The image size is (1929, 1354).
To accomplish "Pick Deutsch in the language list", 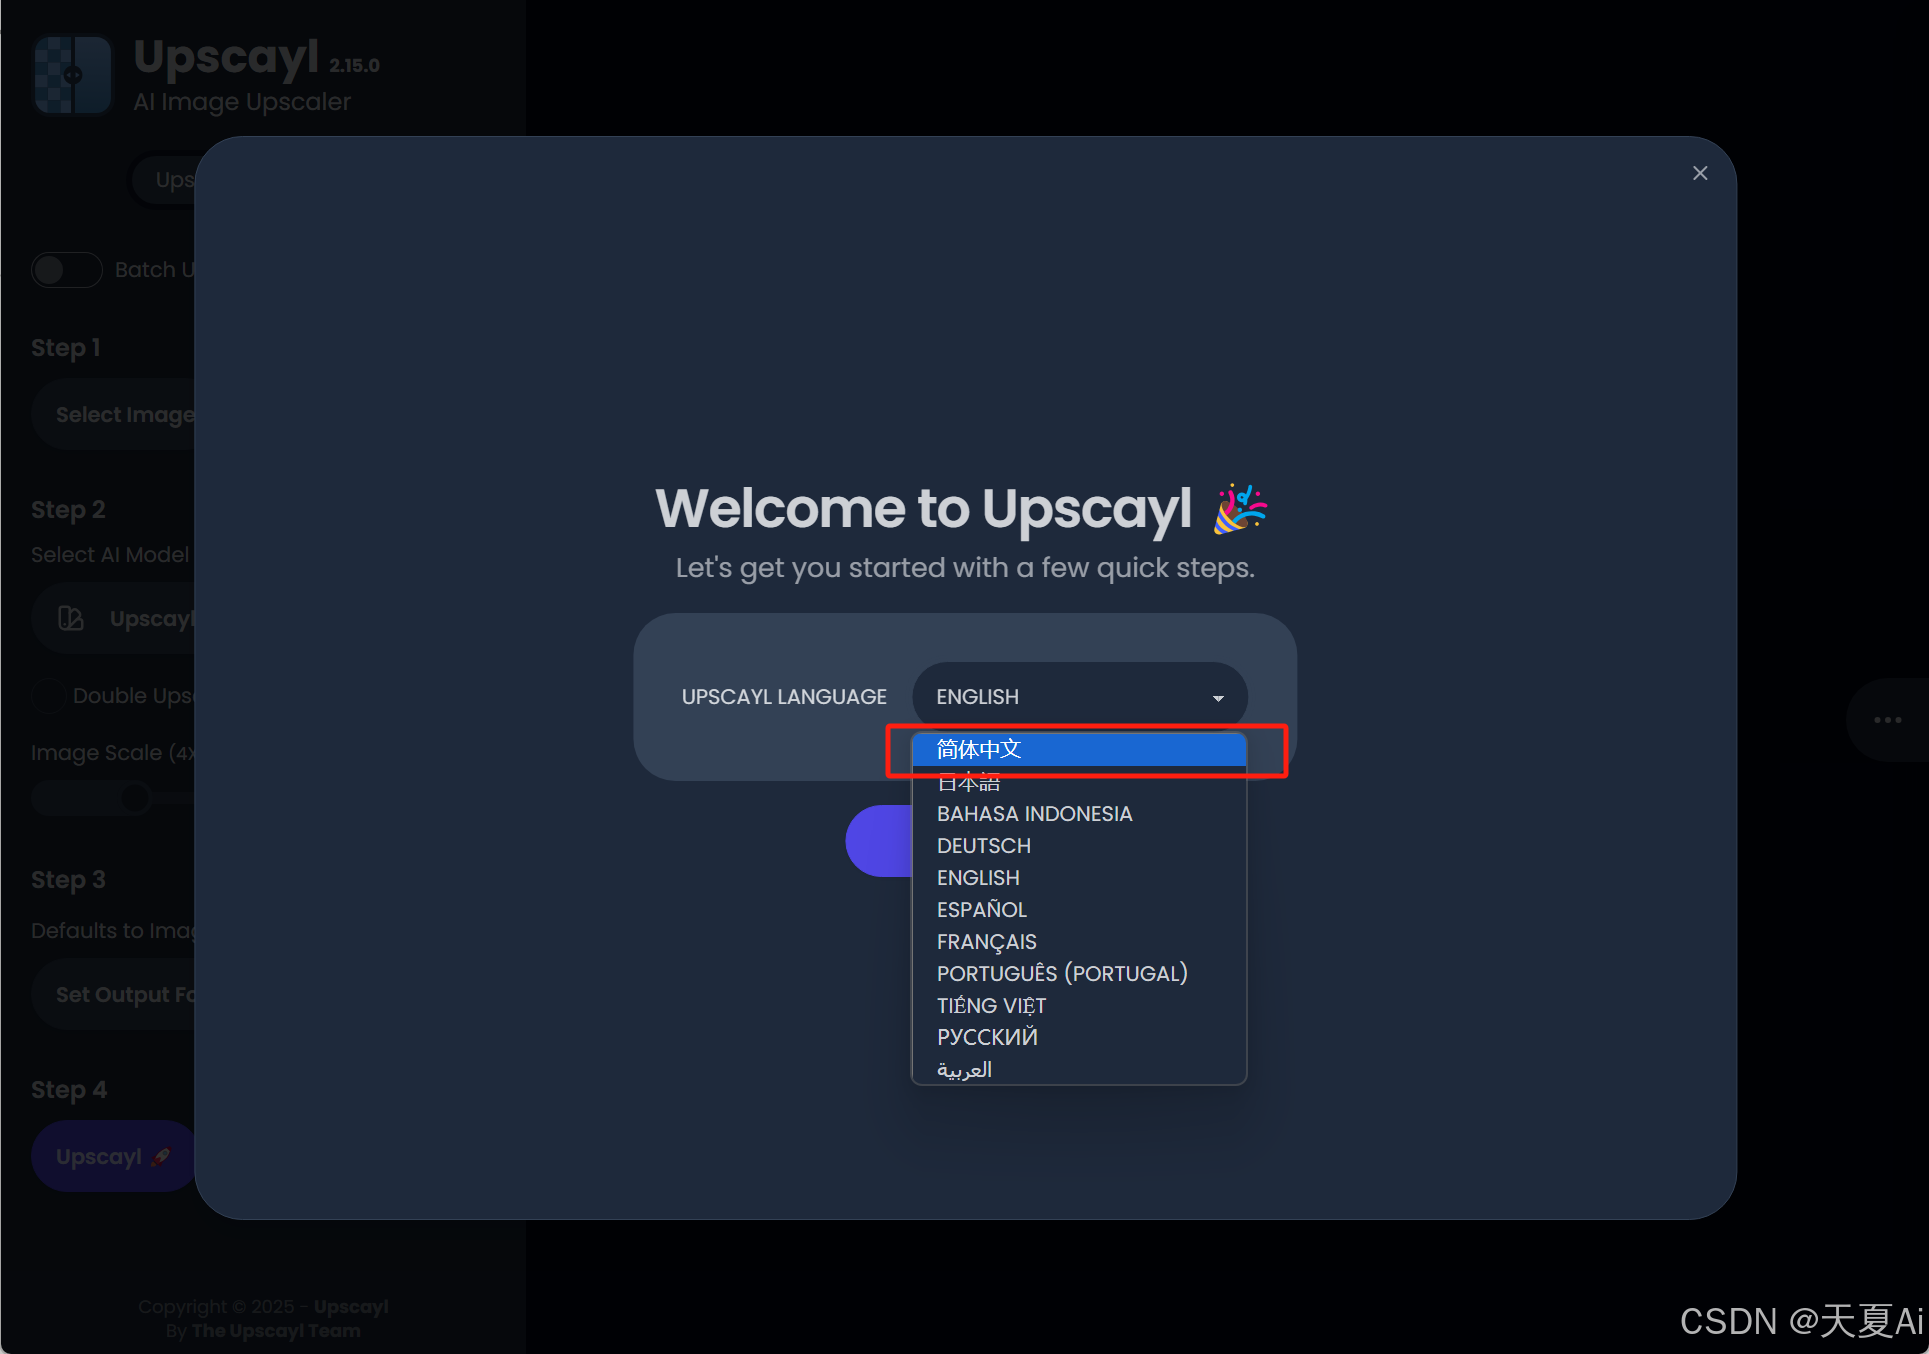I will coord(983,846).
